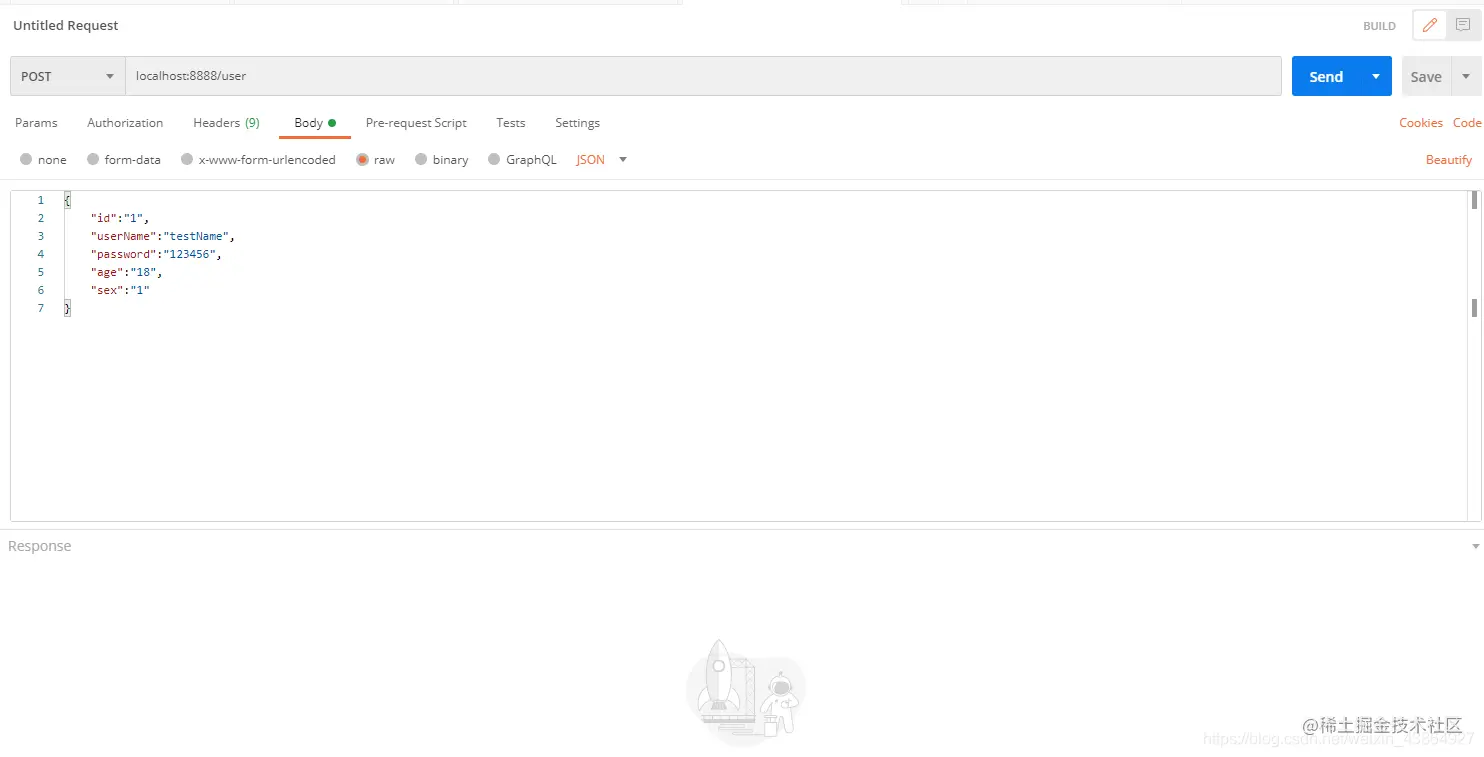This screenshot has width=1484, height=757.
Task: Click the "id":"1" line in the body
Action: point(120,218)
